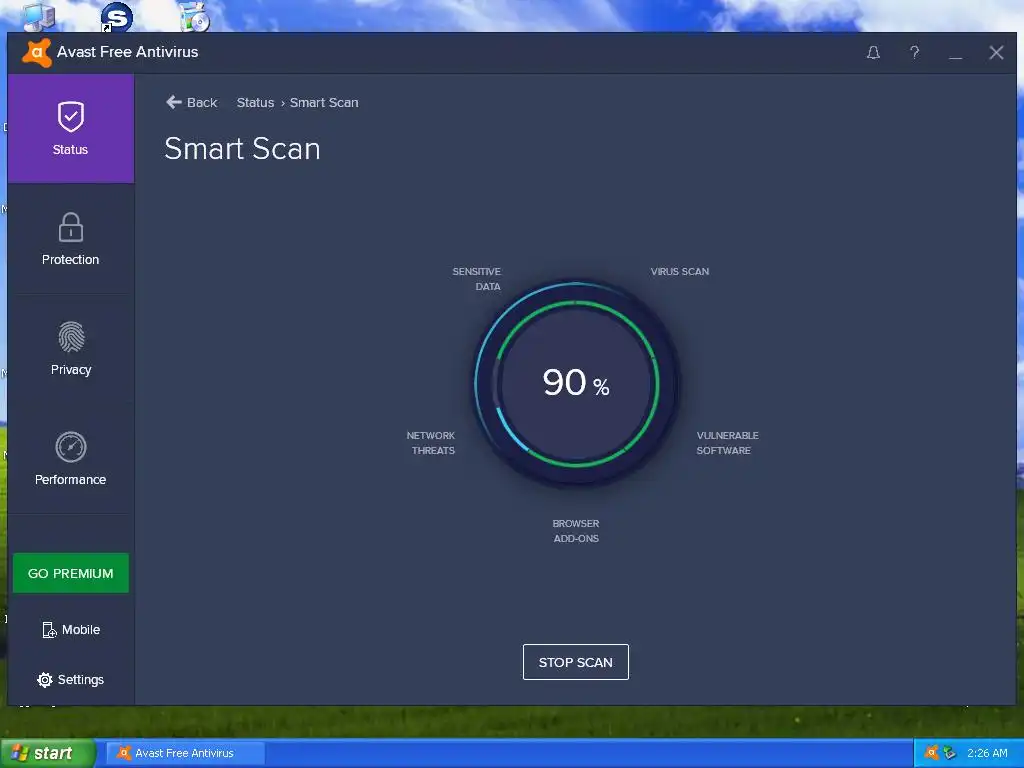Stop the running Smart Scan

point(575,662)
